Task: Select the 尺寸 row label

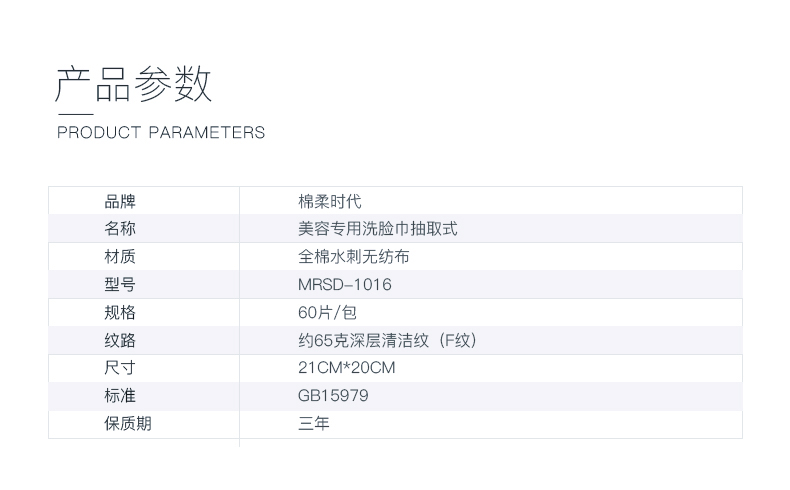Action: point(120,368)
